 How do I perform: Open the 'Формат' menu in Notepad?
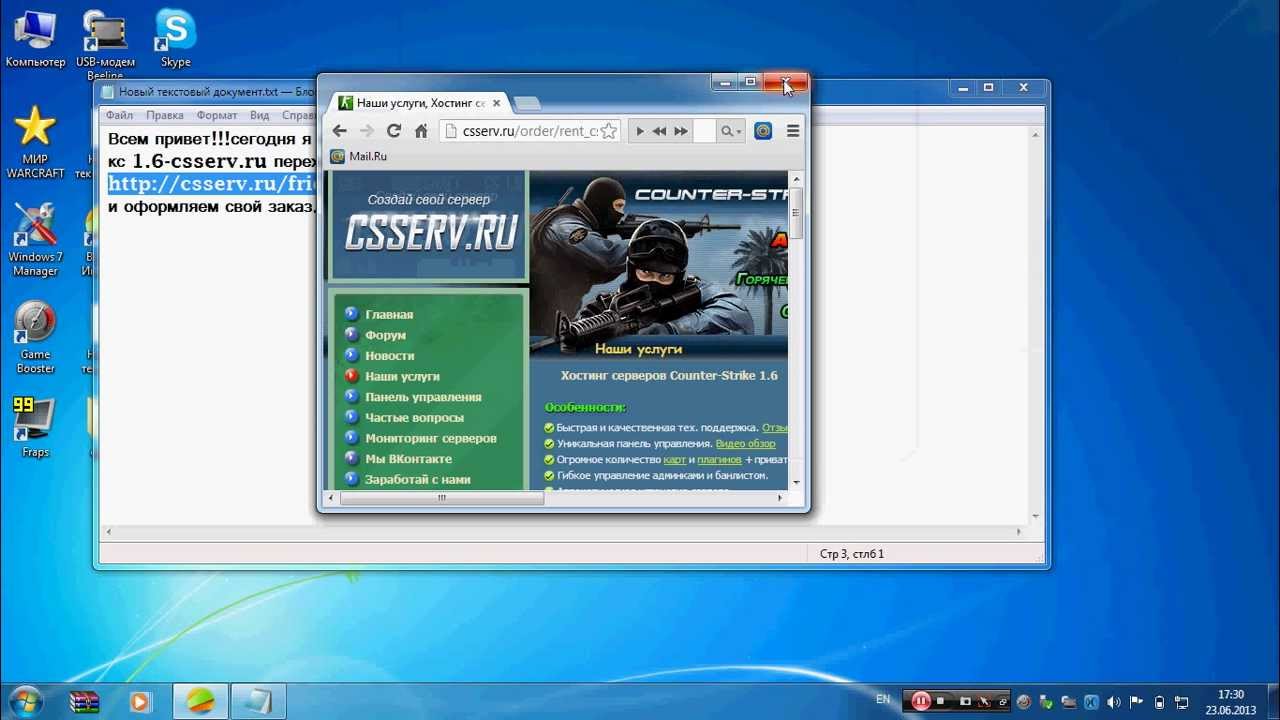217,115
